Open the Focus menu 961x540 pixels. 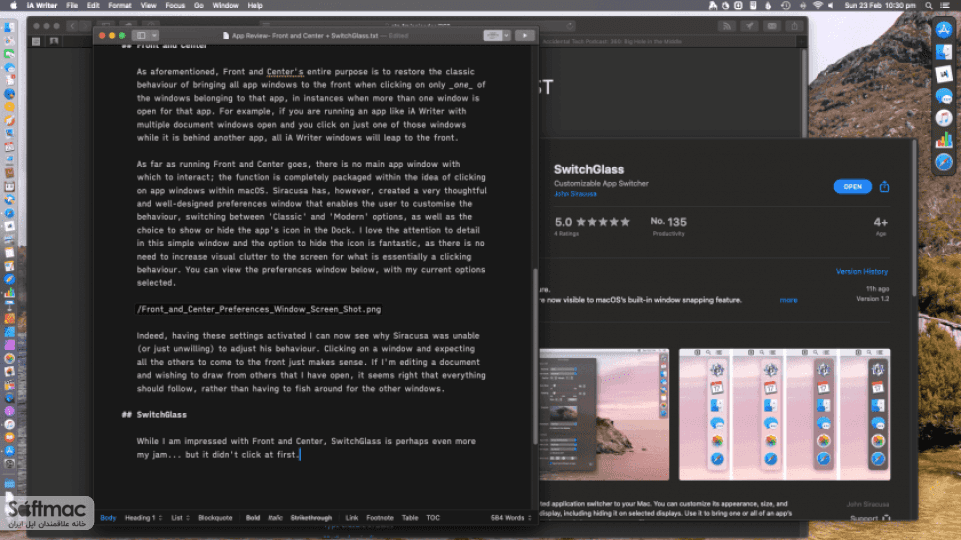point(175,6)
